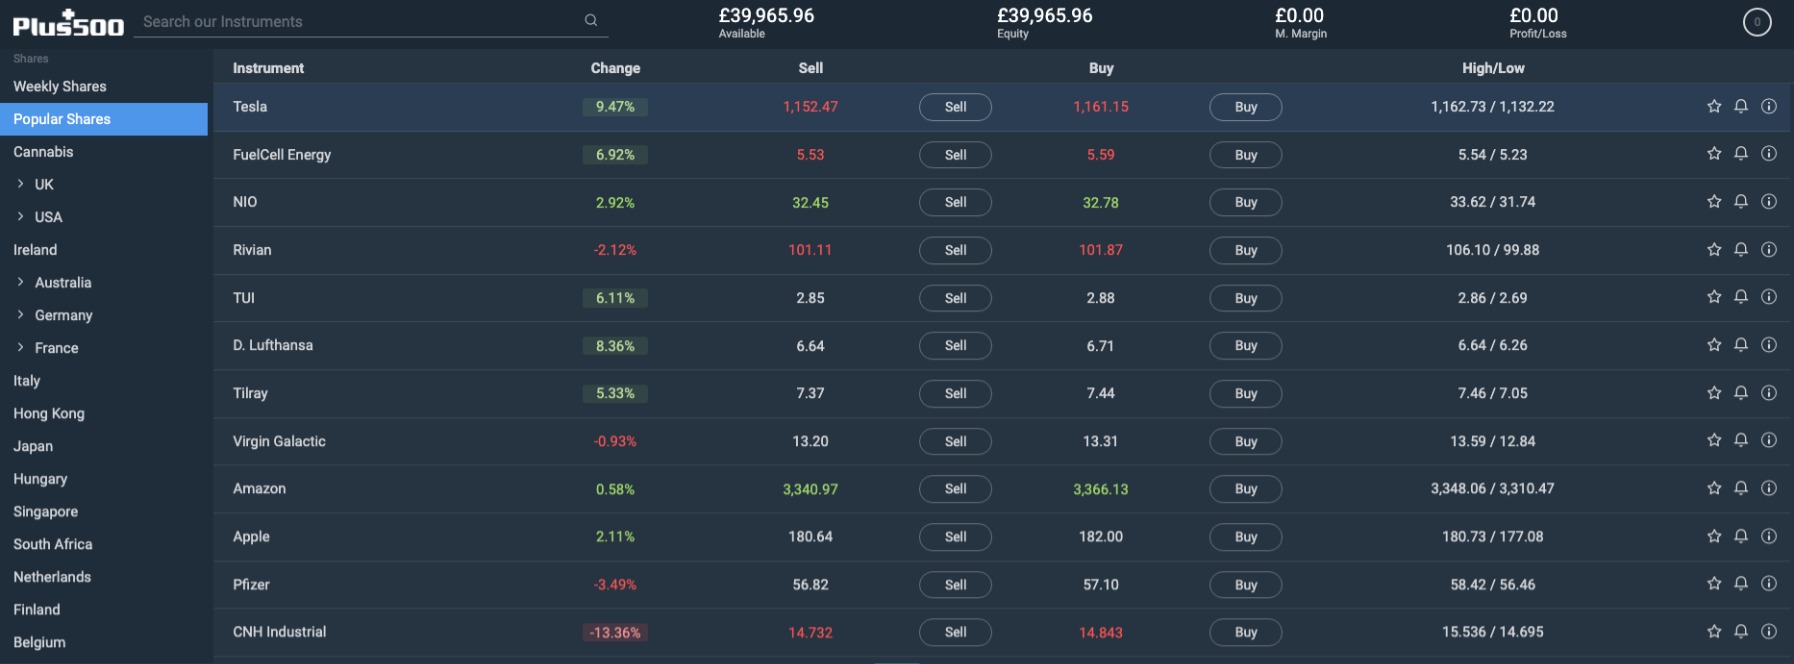Open the Cannabis category

[x=43, y=152]
